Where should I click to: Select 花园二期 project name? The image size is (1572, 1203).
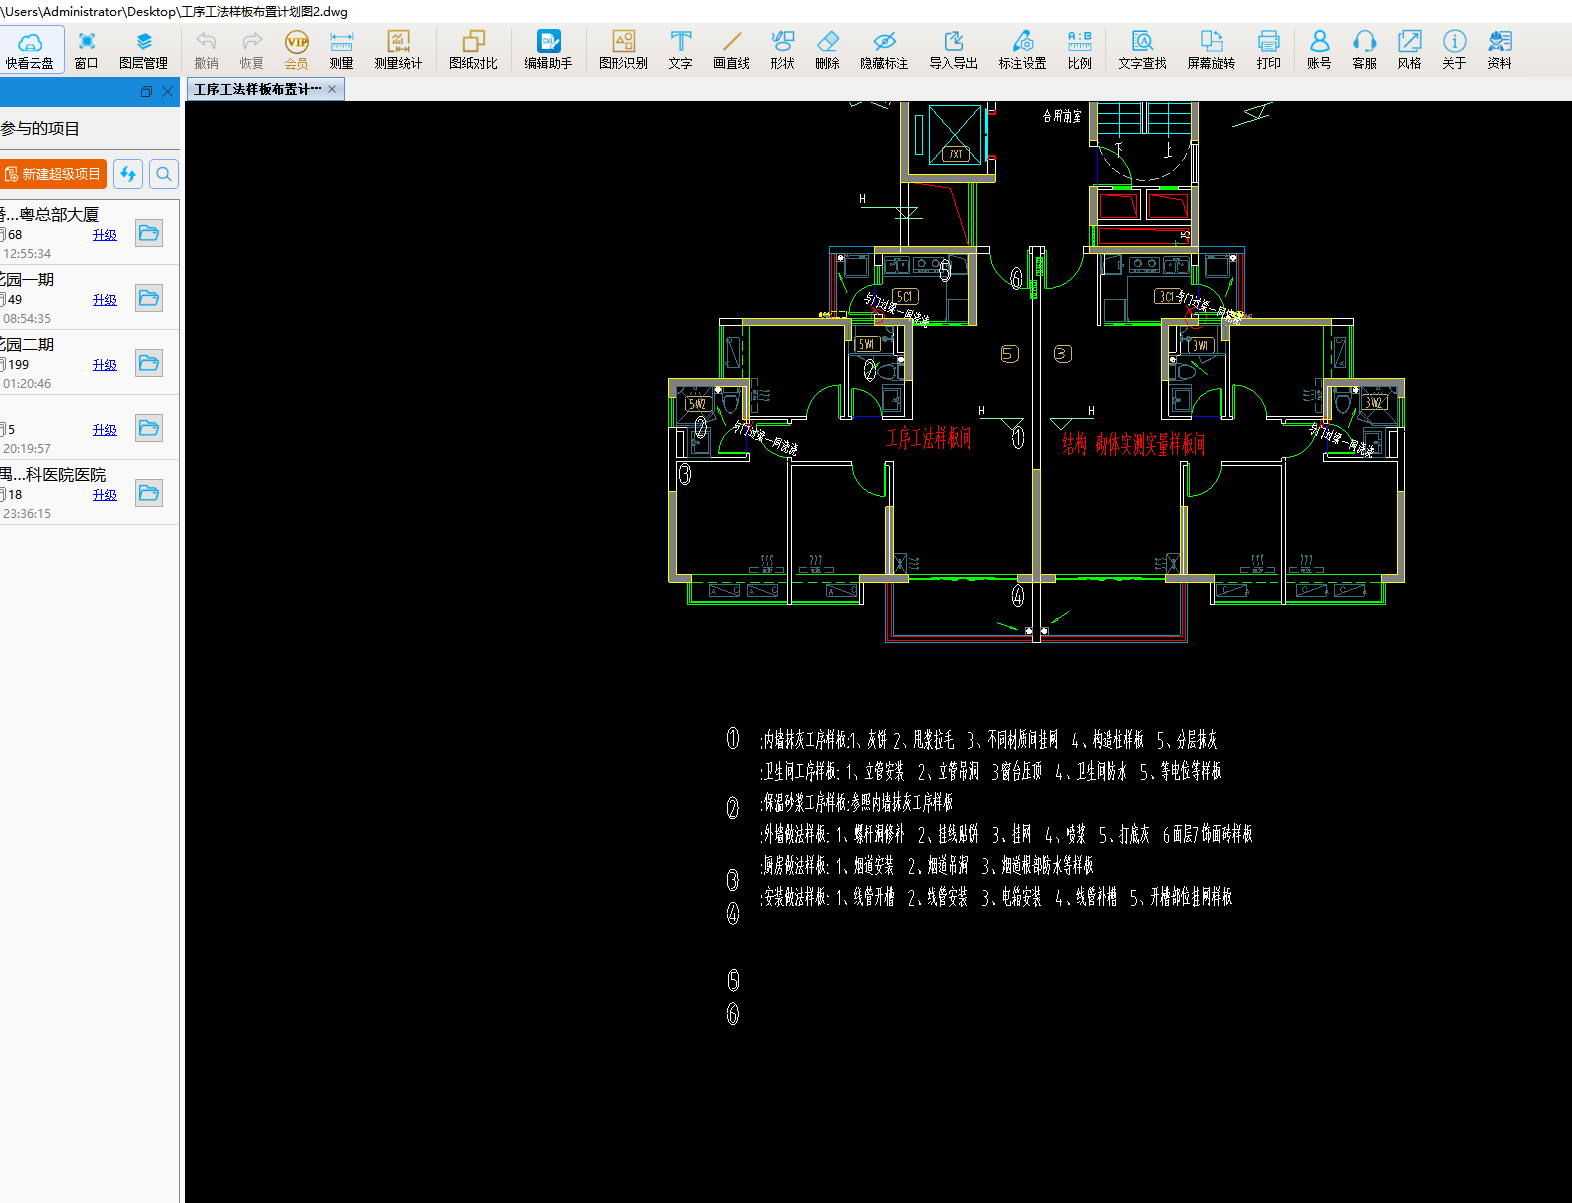coord(27,345)
